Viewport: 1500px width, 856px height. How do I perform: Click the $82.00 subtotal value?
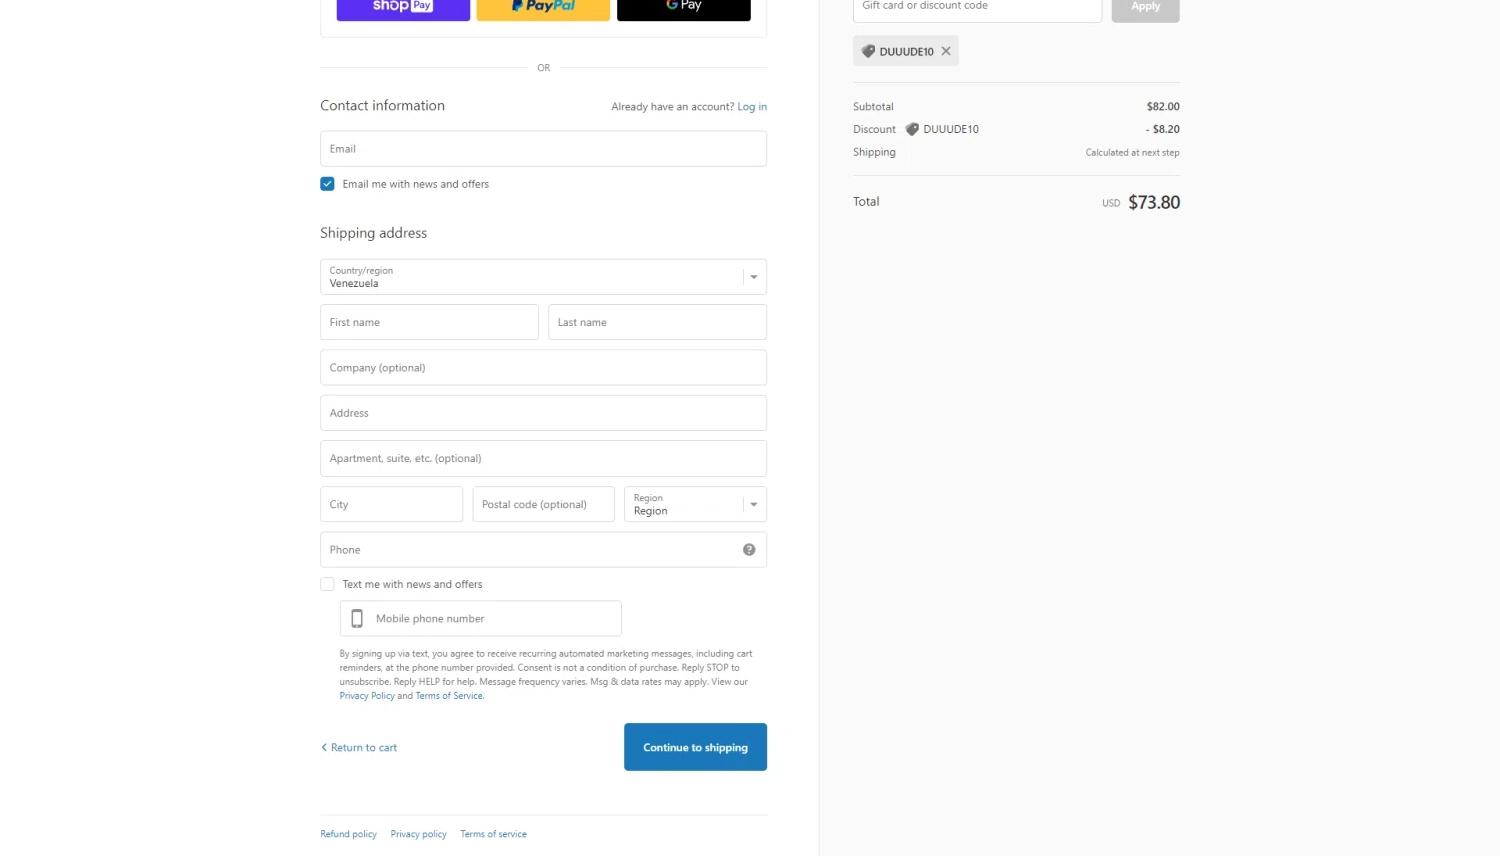click(1163, 107)
